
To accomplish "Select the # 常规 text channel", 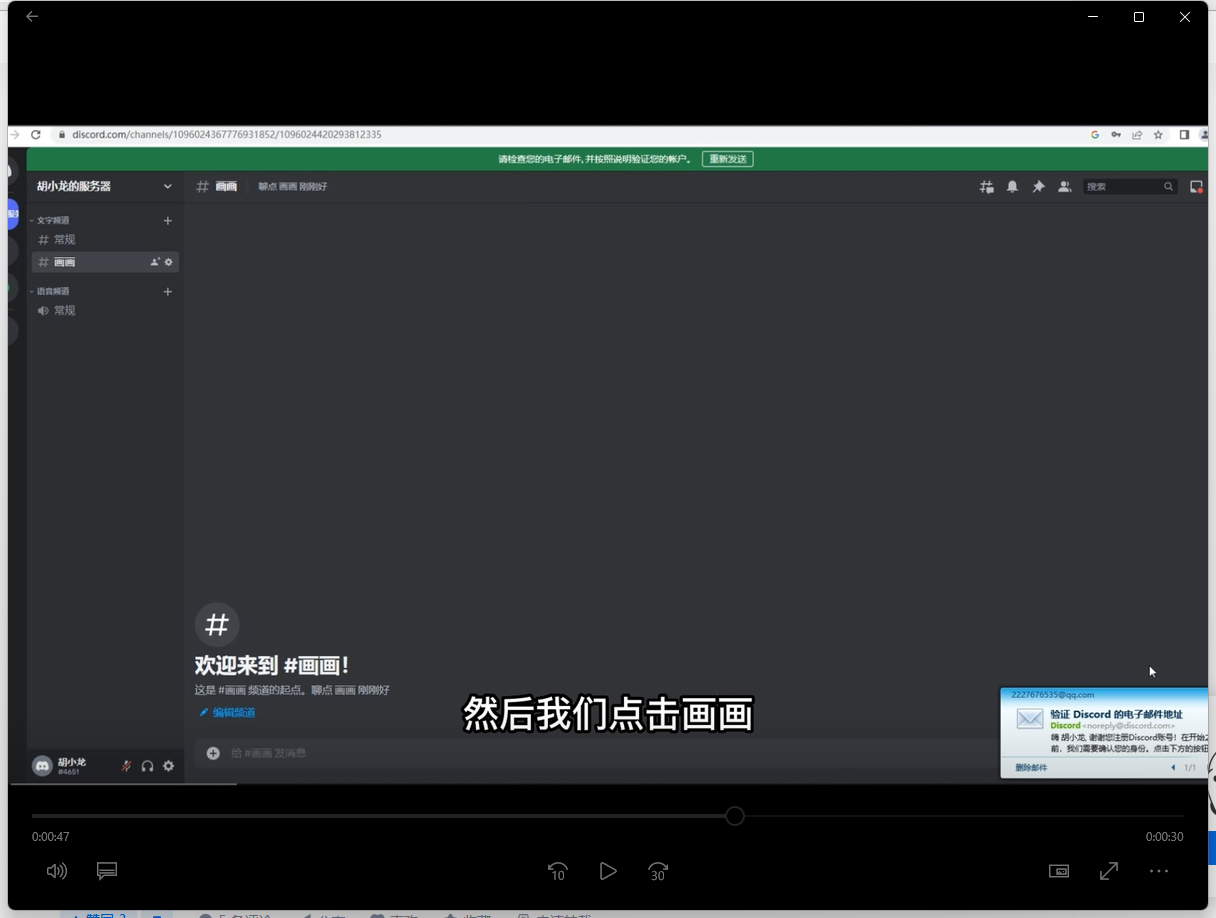I will pos(62,239).
